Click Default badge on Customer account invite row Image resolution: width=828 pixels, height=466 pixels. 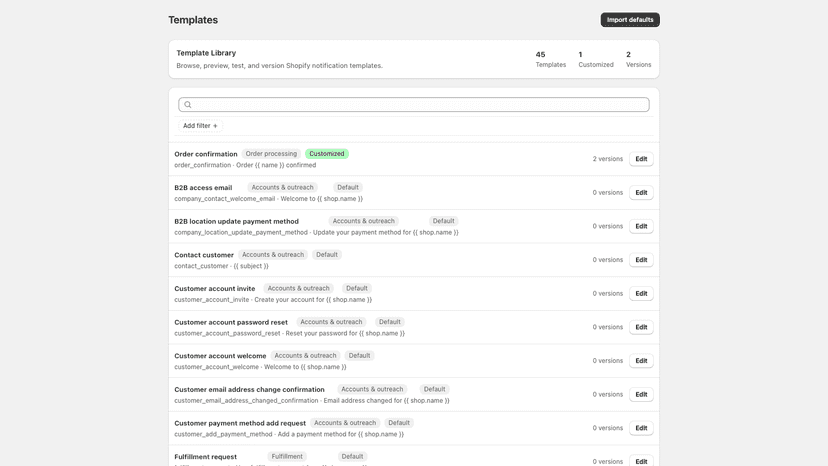pos(356,288)
